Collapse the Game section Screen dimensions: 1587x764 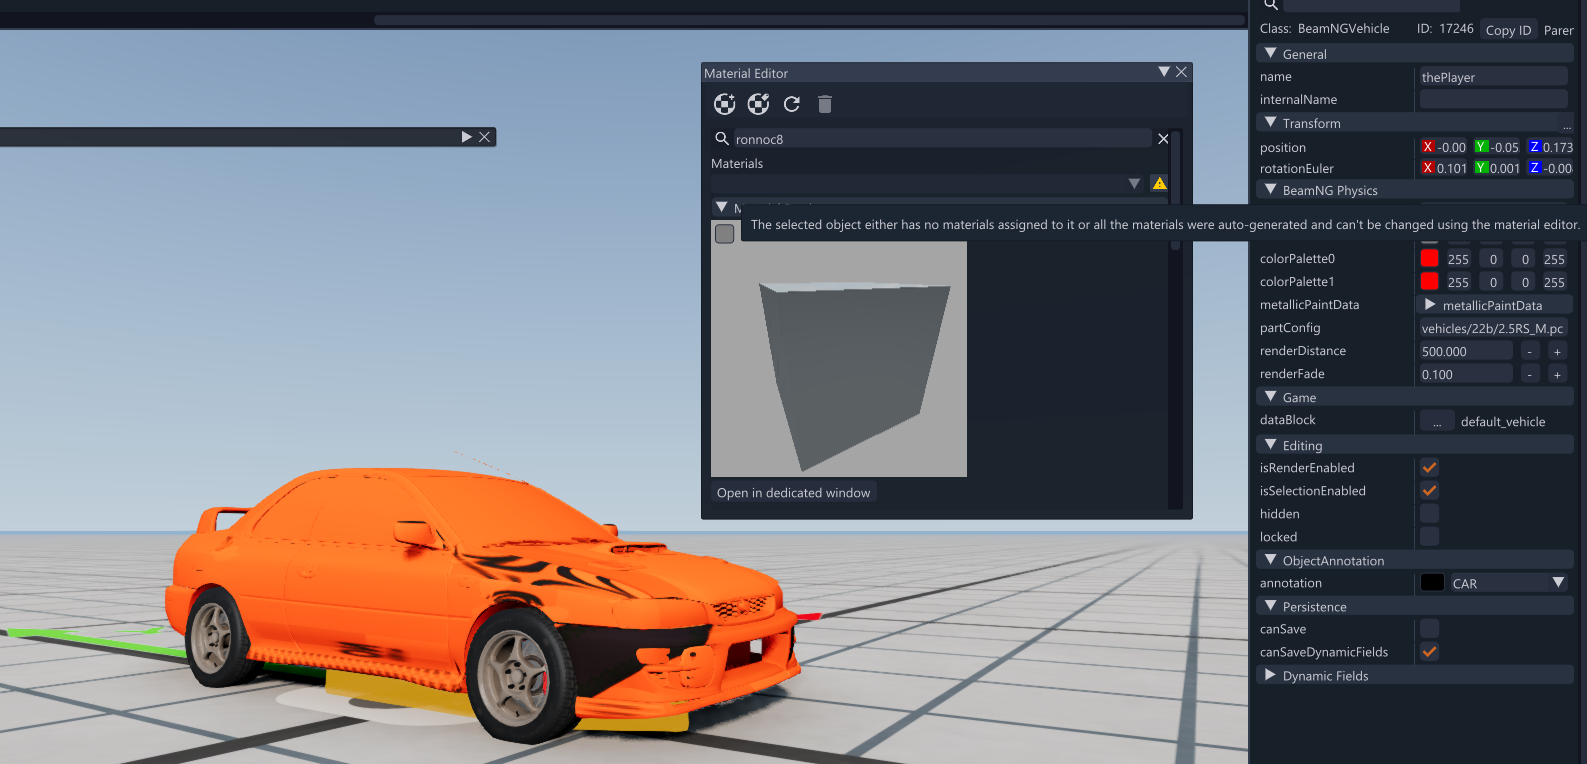[x=1271, y=396]
